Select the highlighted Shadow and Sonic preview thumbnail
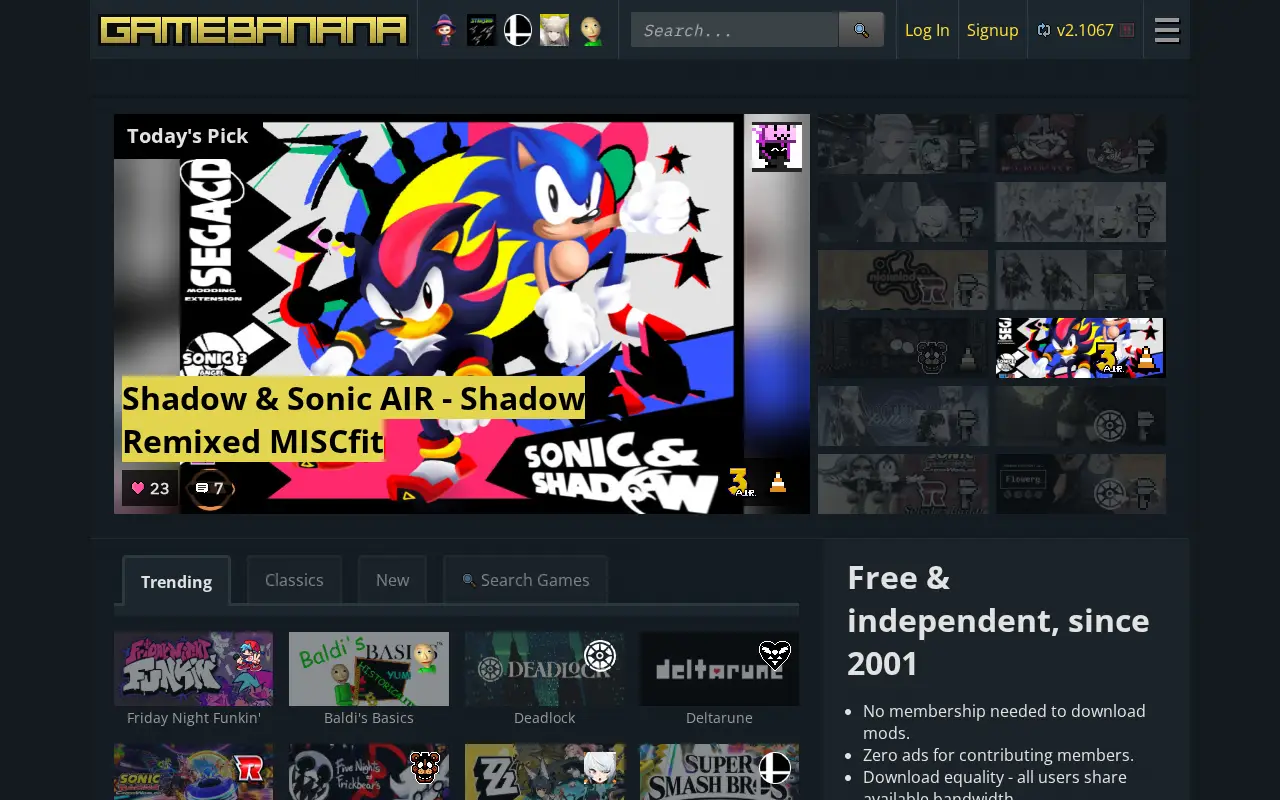The image size is (1280, 800). point(1081,348)
